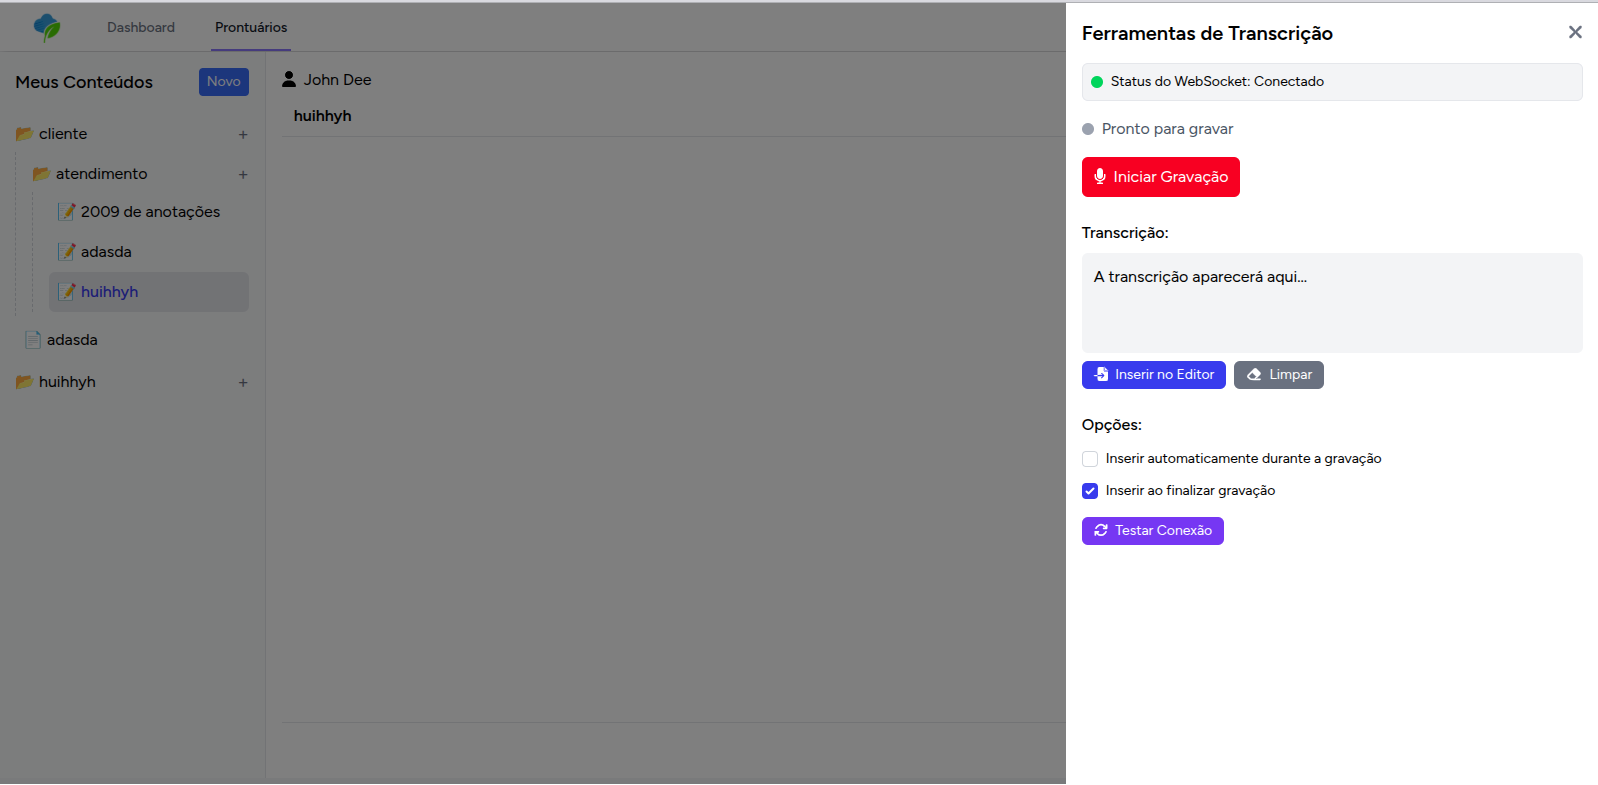Click the Status do WebSocket: Conectado text
Viewport: 1598px width, 785px height.
(x=1217, y=82)
